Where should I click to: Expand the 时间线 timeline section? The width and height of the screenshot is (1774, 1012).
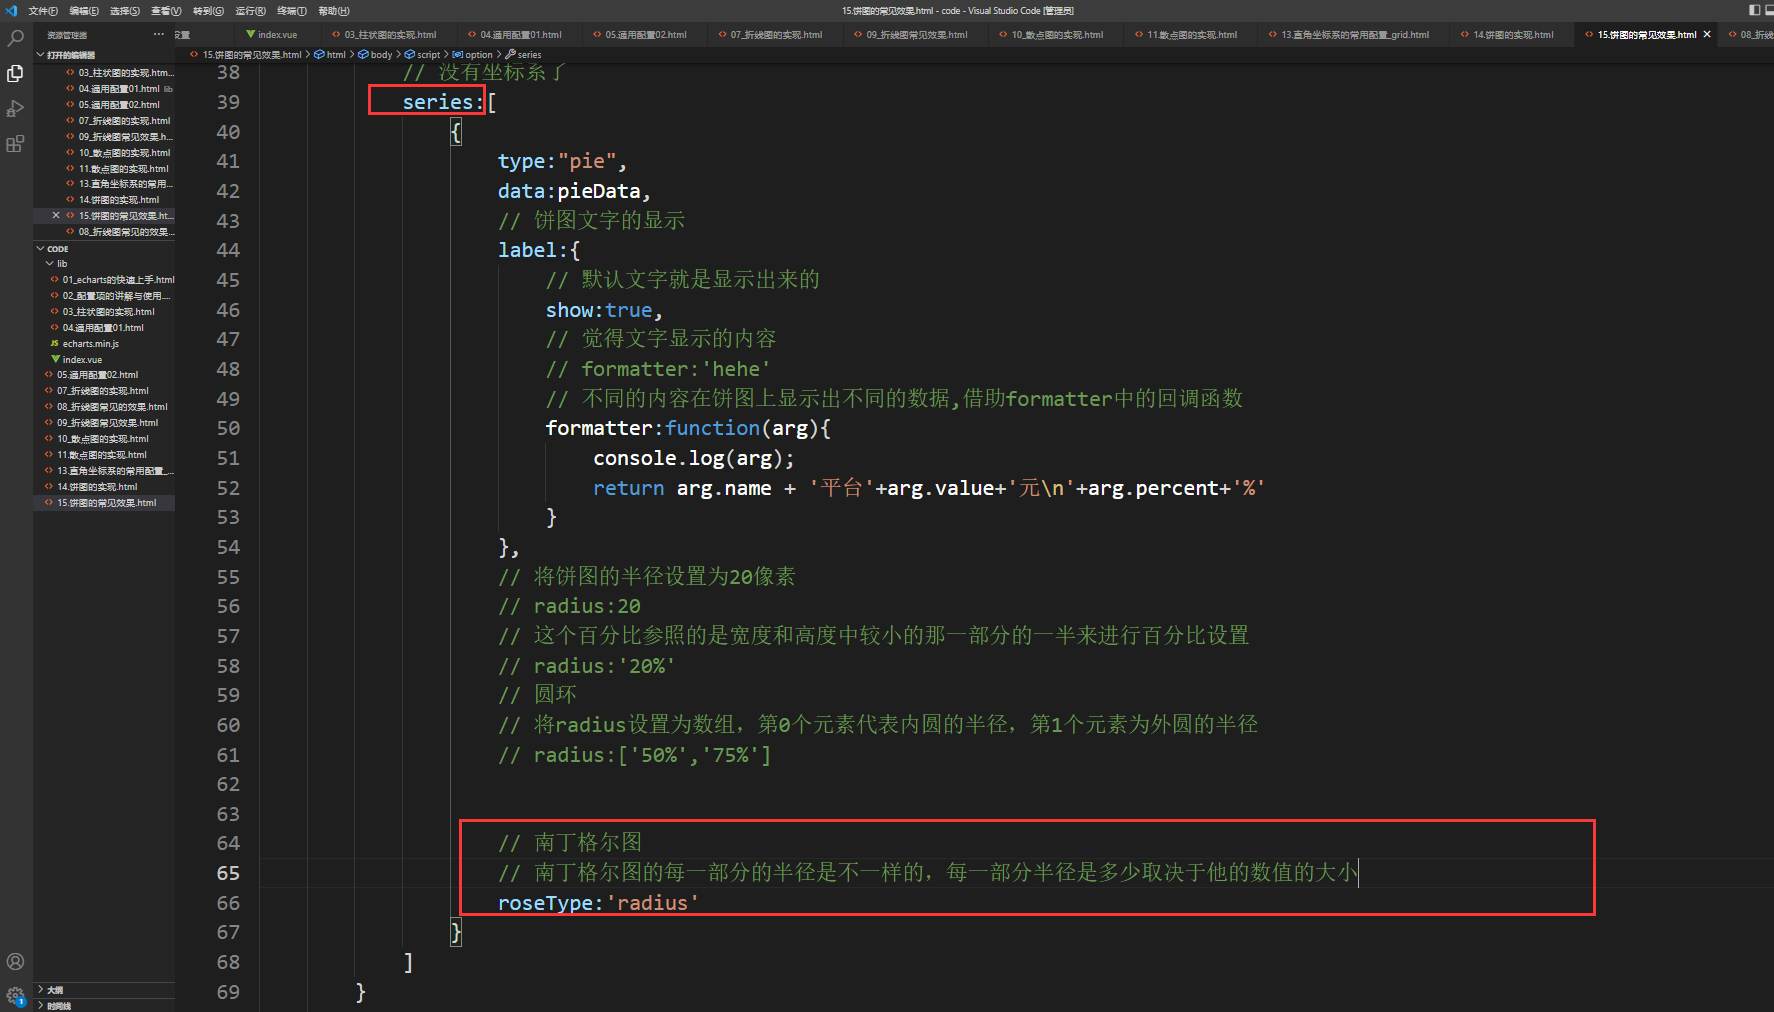[x=104, y=1006]
